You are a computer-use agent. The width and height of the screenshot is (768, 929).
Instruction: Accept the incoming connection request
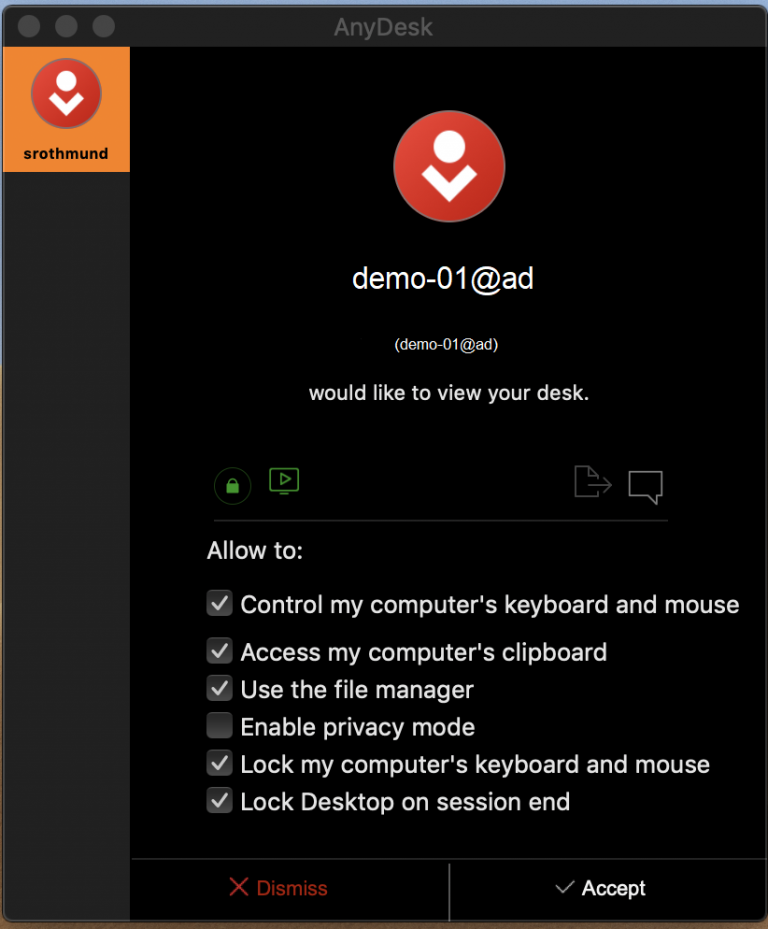(612, 888)
